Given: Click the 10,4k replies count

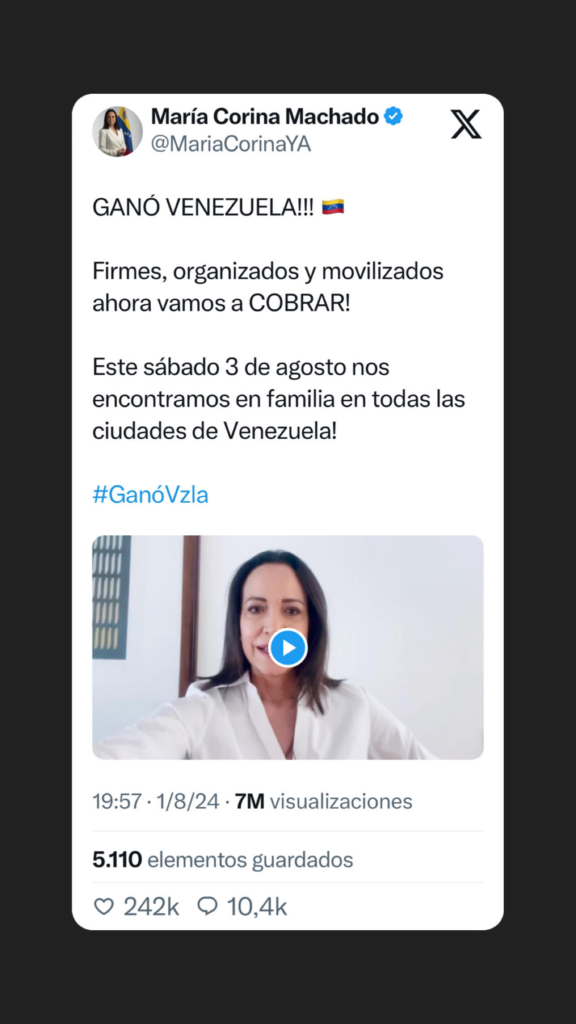Looking at the screenshot, I should [x=257, y=906].
